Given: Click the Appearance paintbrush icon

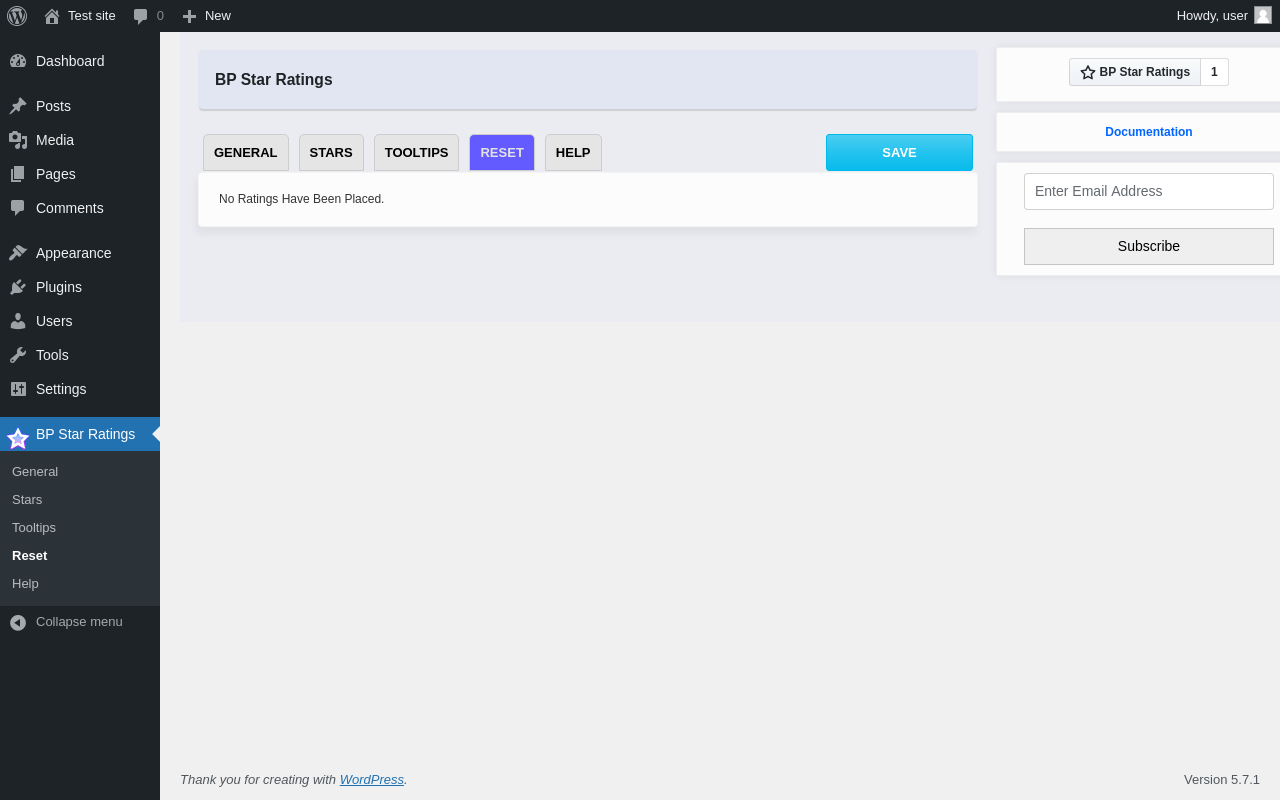Looking at the screenshot, I should [18, 253].
